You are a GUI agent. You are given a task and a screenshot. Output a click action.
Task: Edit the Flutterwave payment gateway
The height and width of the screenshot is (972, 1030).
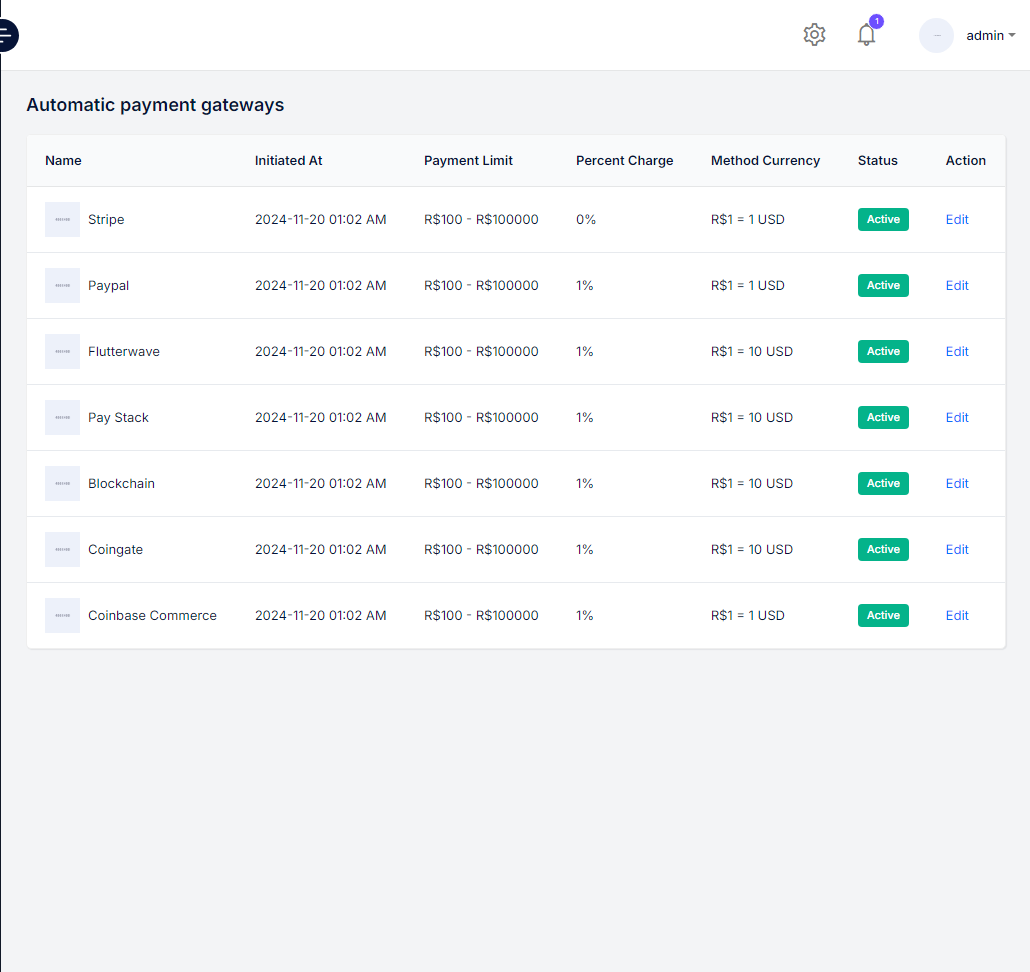point(957,352)
